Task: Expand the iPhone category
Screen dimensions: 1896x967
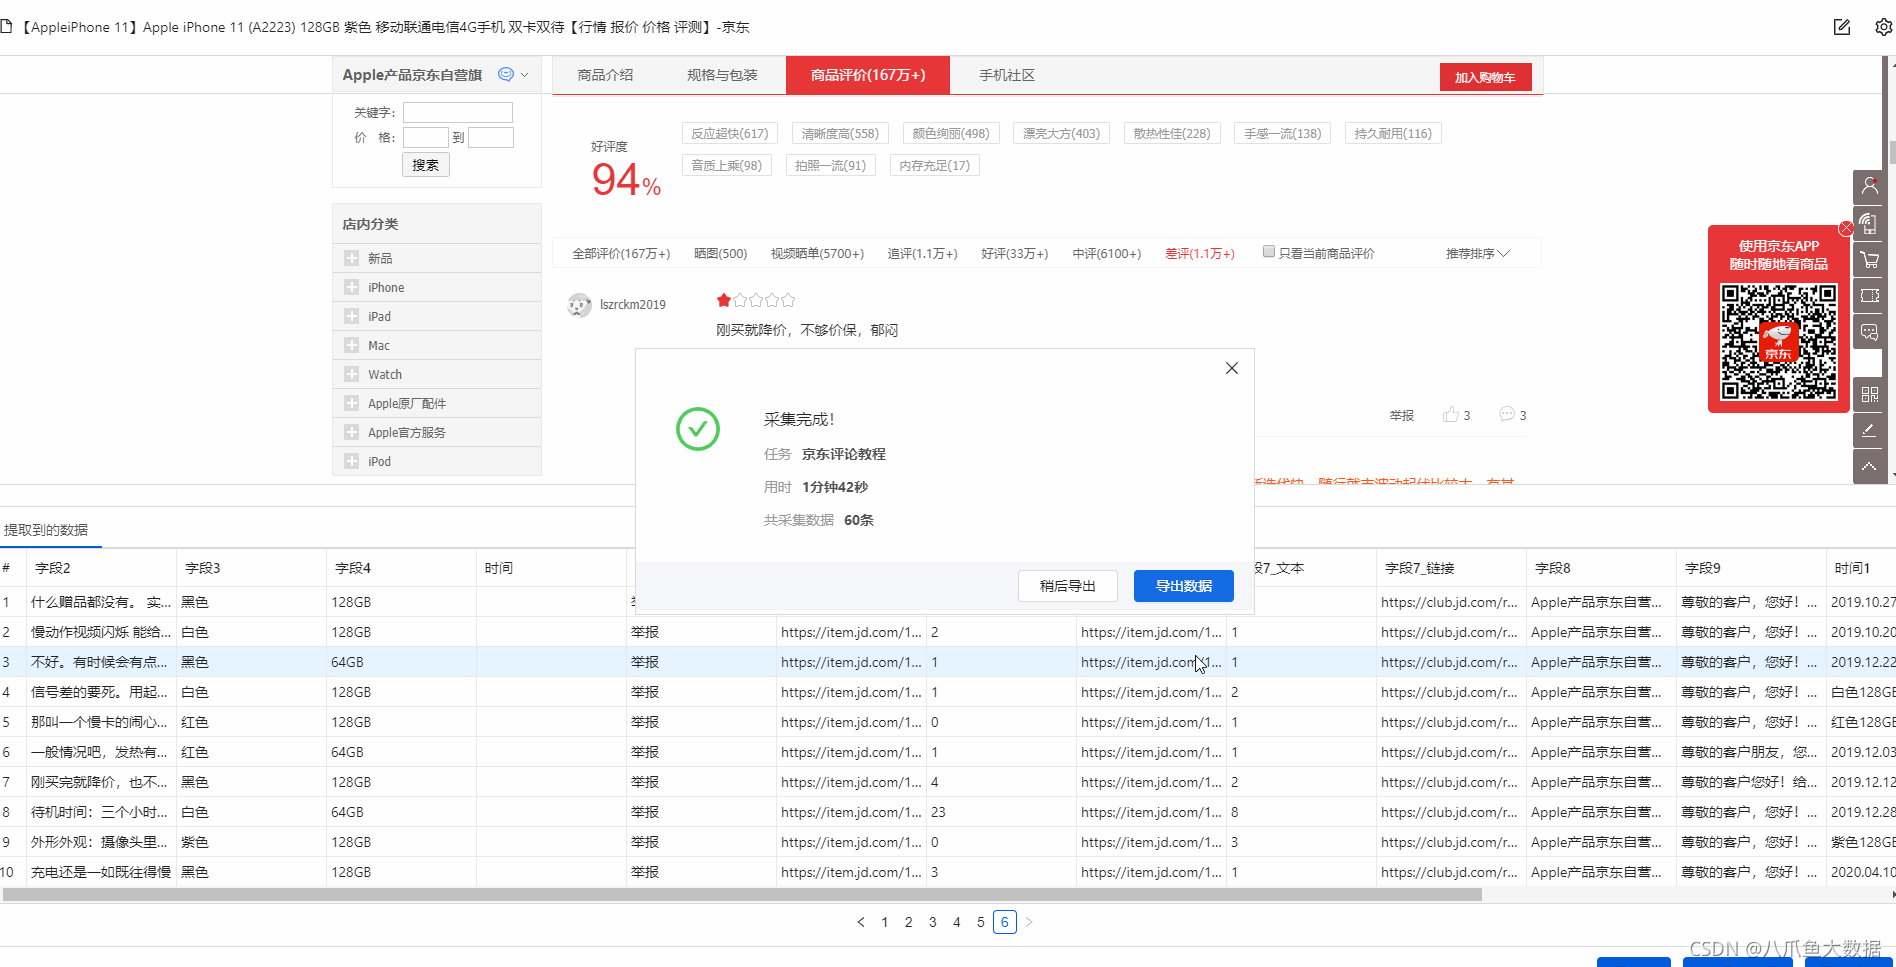Action: click(x=351, y=287)
